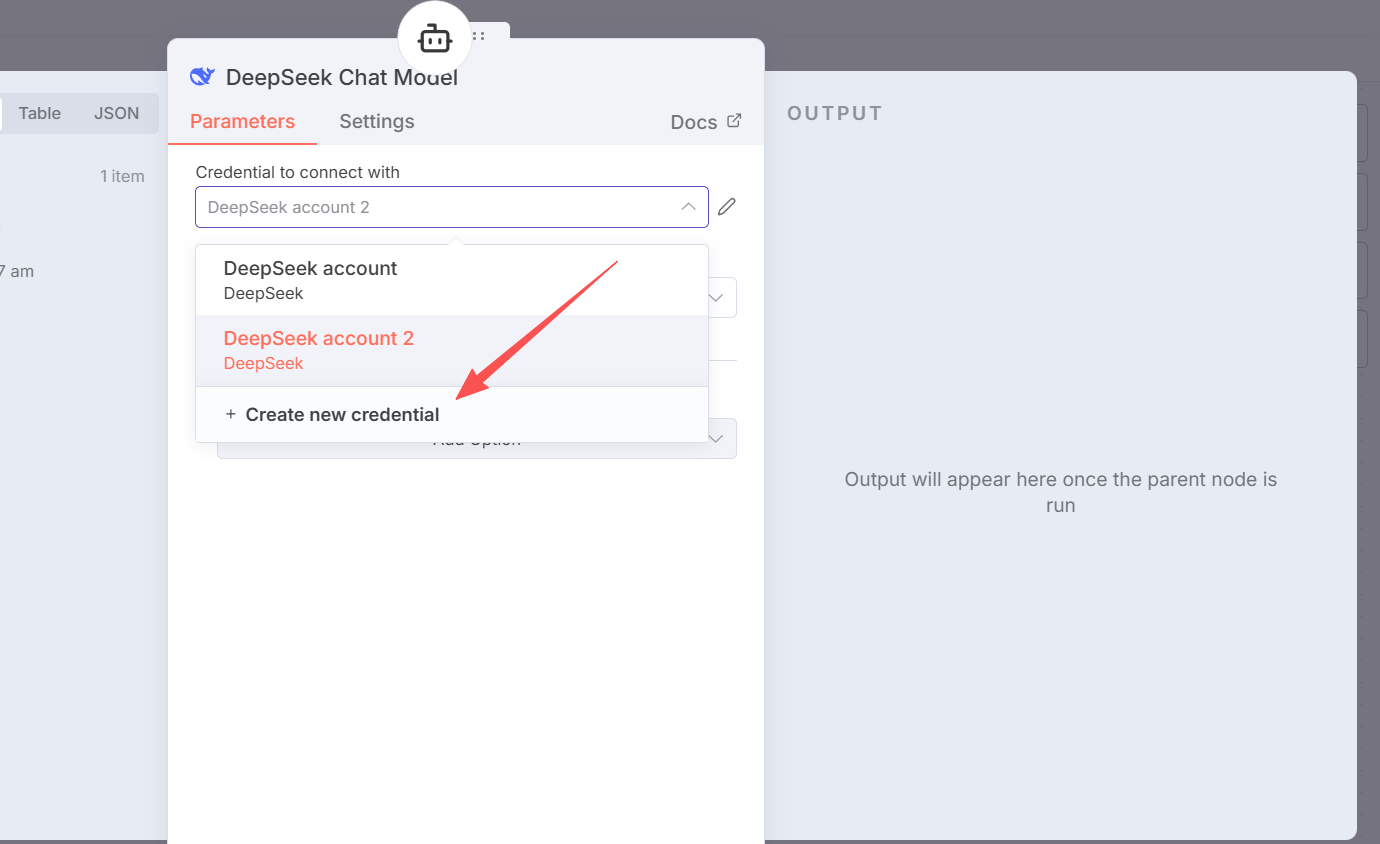Click the DeepSeek Chat Model title

[342, 77]
